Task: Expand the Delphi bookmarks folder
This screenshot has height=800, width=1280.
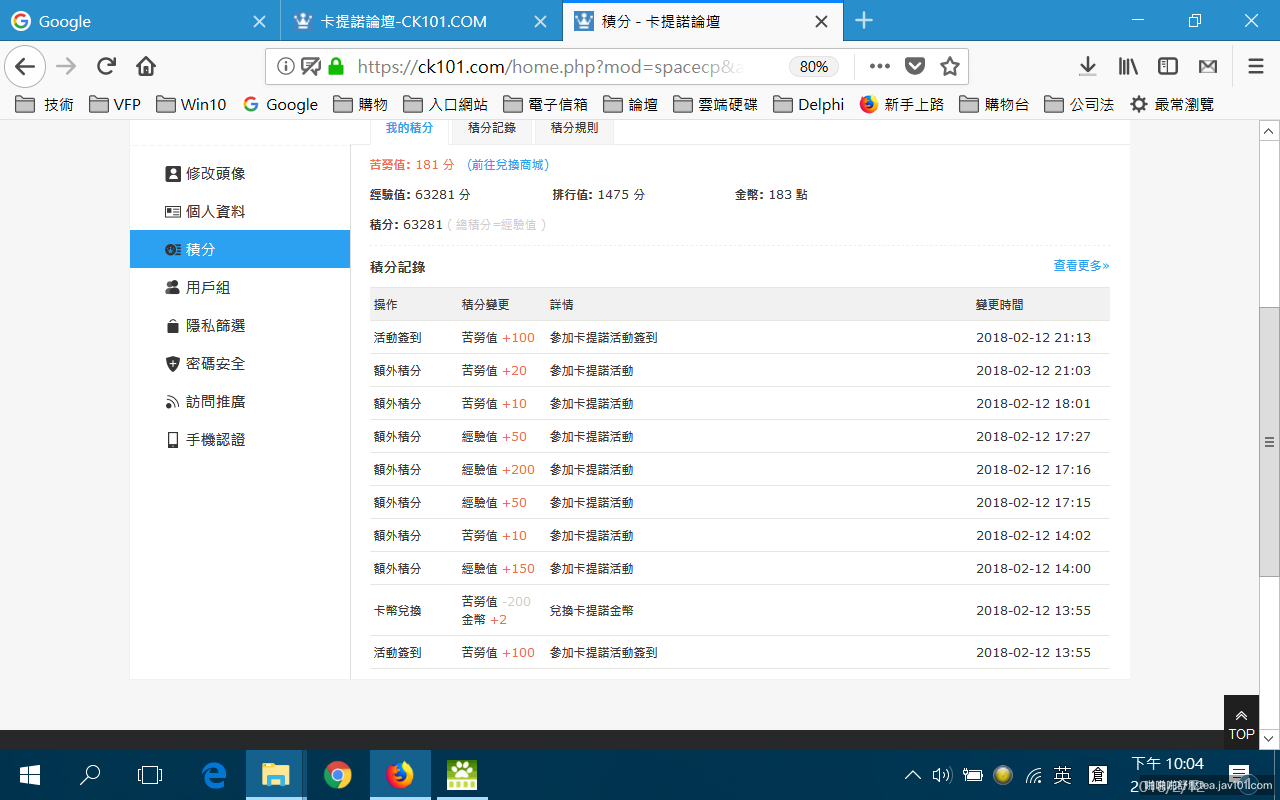Action: coord(808,104)
